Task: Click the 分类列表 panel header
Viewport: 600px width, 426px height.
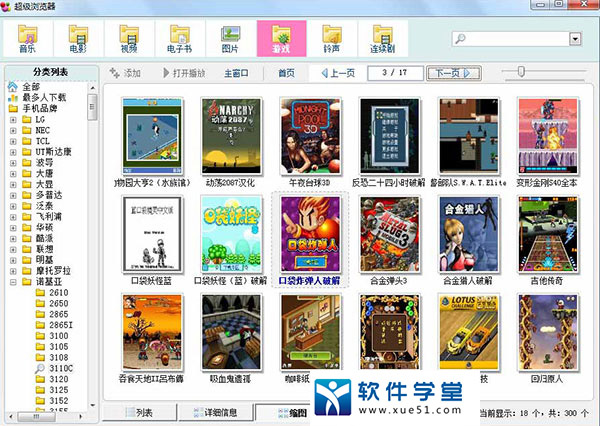Action: (51, 72)
